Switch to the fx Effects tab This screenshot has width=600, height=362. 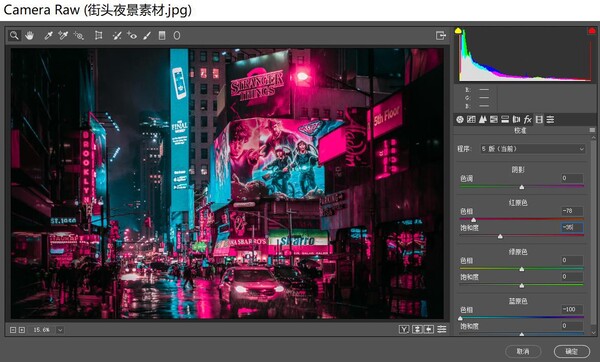[528, 120]
